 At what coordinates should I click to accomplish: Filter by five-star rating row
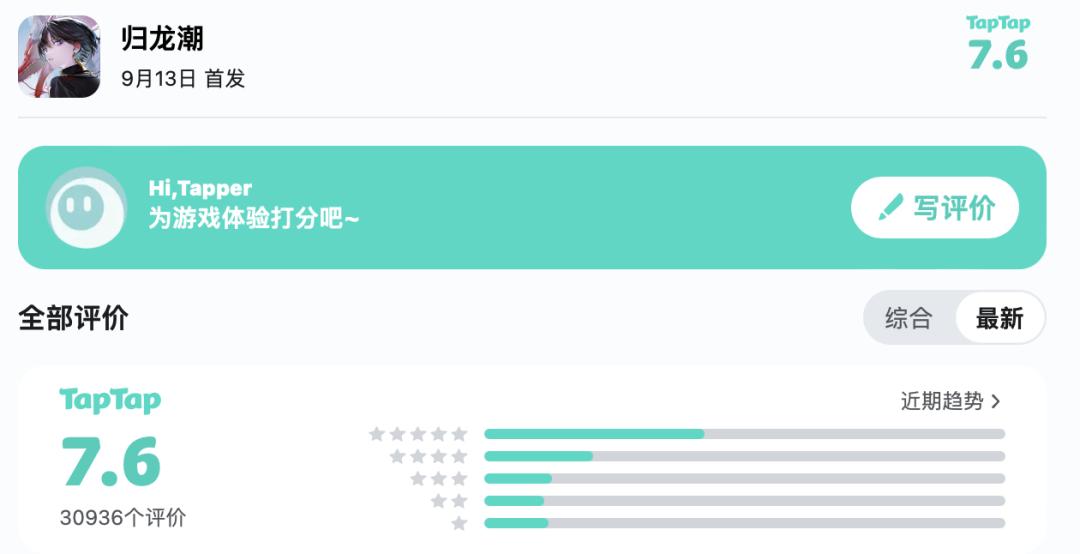687,434
